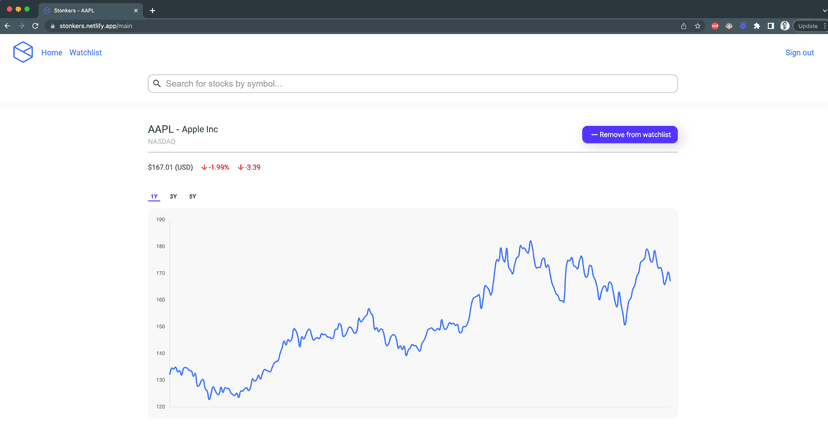Open the Extensions puzzle-piece menu
The width and height of the screenshot is (828, 430).
click(757, 26)
